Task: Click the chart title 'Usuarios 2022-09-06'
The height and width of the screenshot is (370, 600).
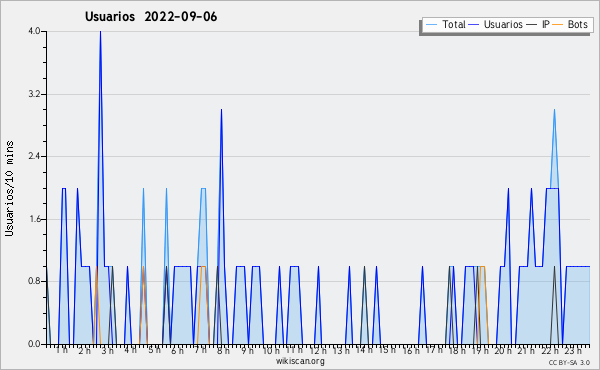Action: (151, 17)
